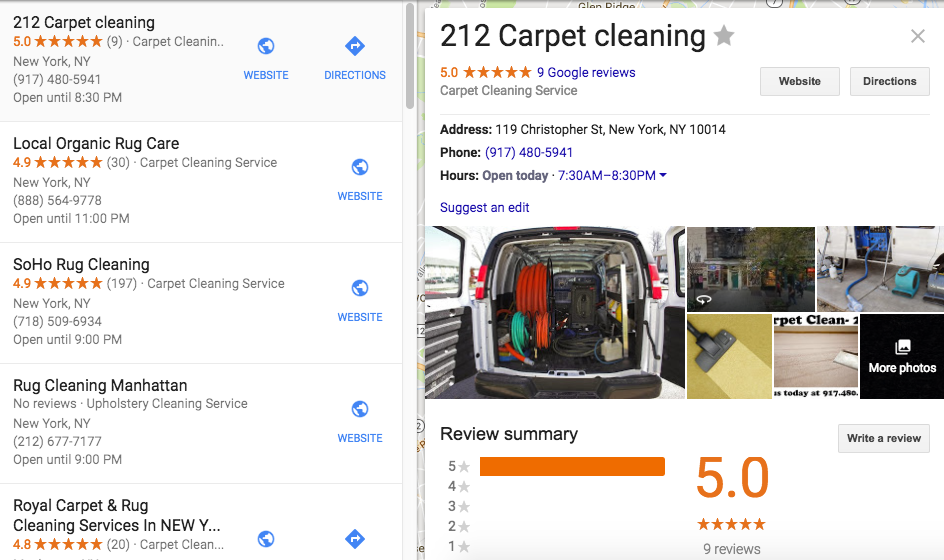Click the 4 star row label

click(459, 486)
